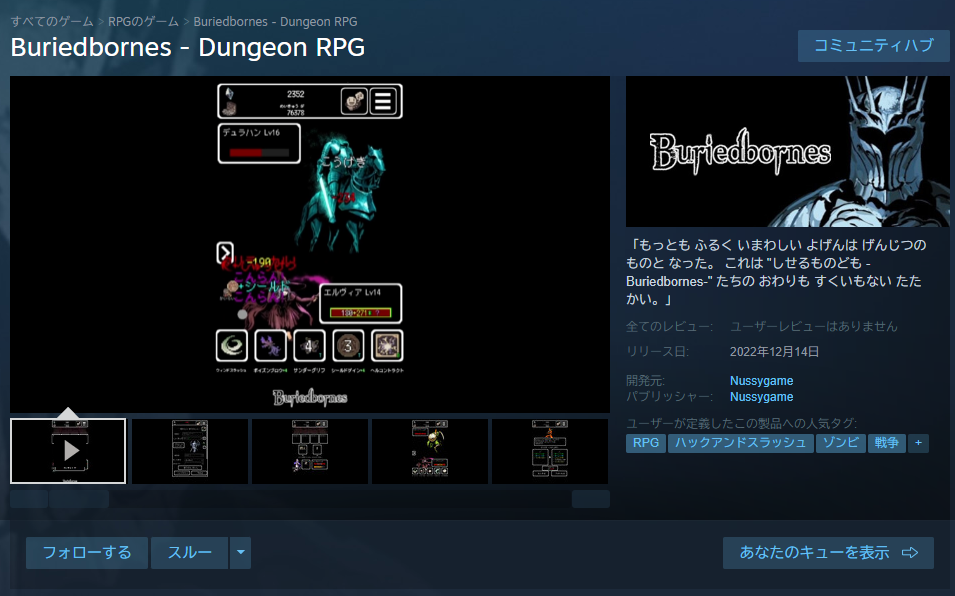Viewport: 955px width, 596px height.
Task: Click the ユーザーが定義したこの製品への人気タグ label
Action: (x=741, y=423)
